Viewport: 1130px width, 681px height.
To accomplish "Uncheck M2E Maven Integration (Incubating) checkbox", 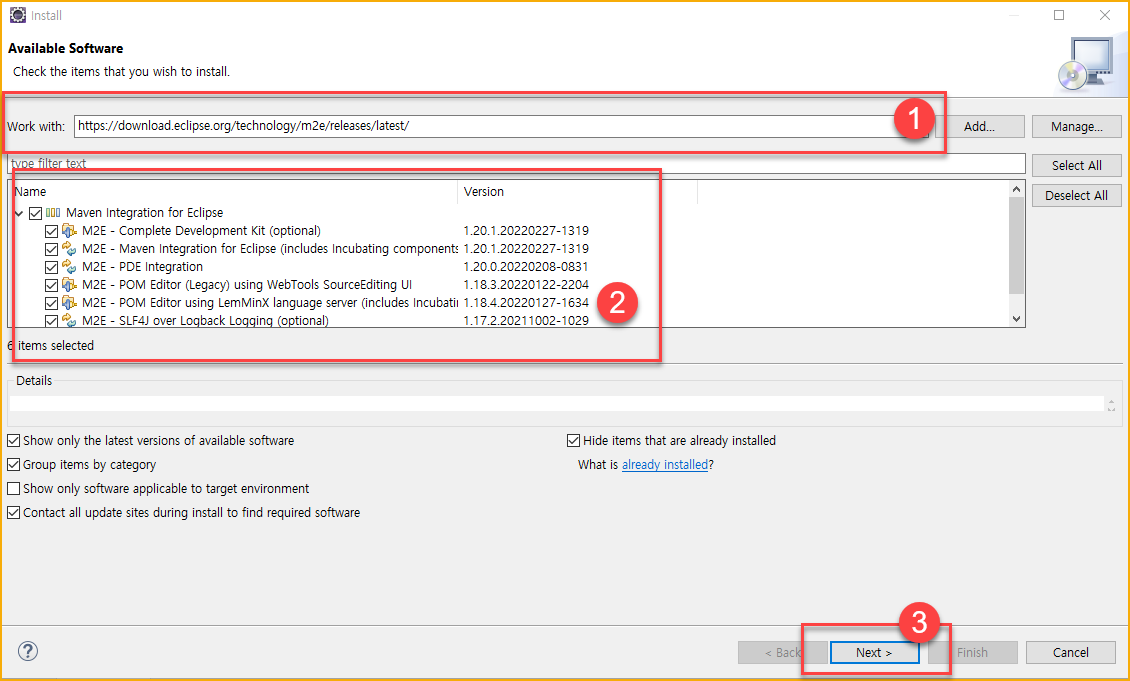I will 51,249.
